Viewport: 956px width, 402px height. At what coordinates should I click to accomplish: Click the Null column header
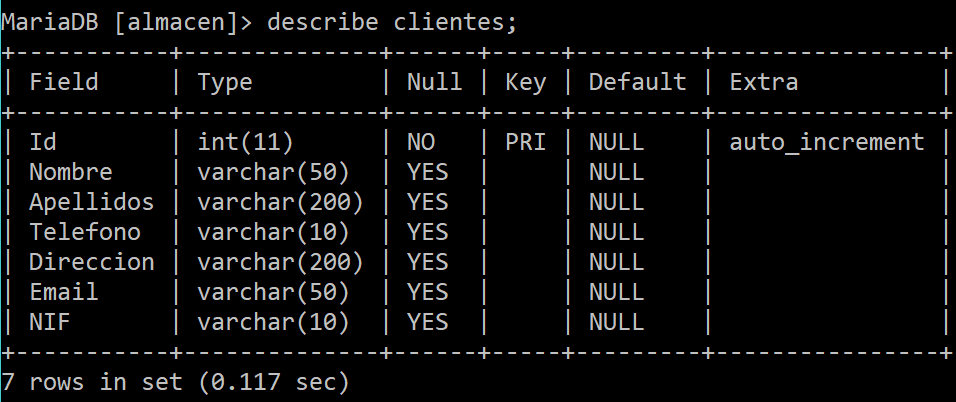[x=435, y=82]
